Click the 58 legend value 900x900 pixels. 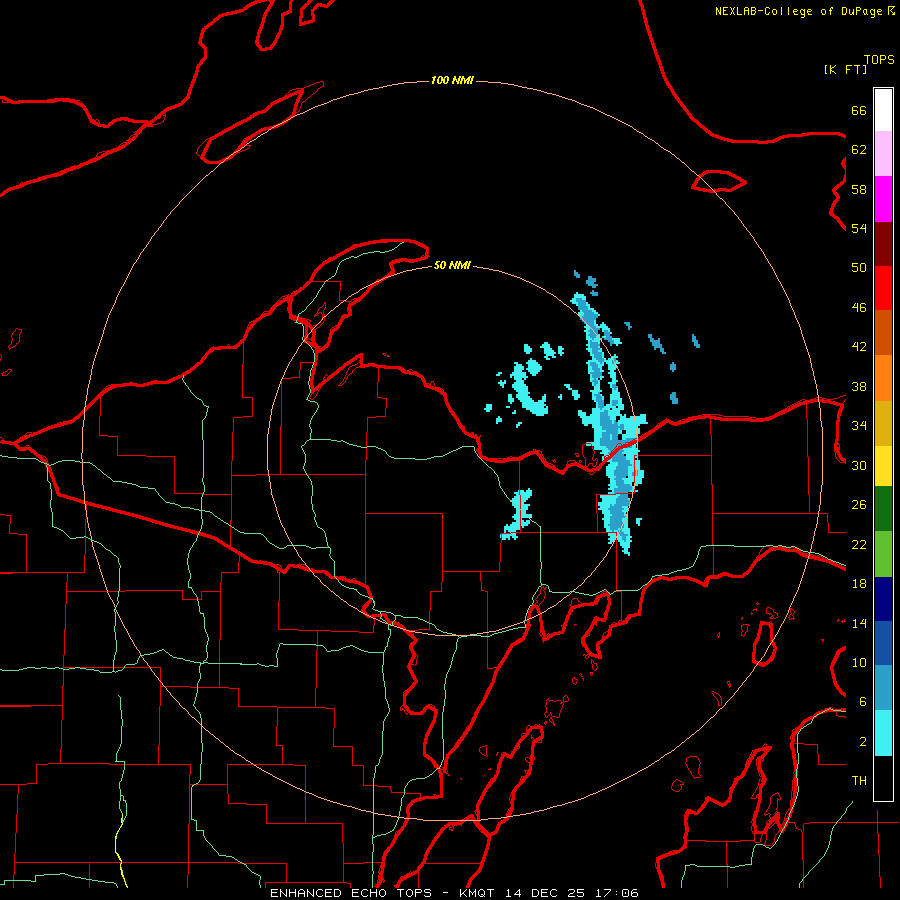(859, 189)
